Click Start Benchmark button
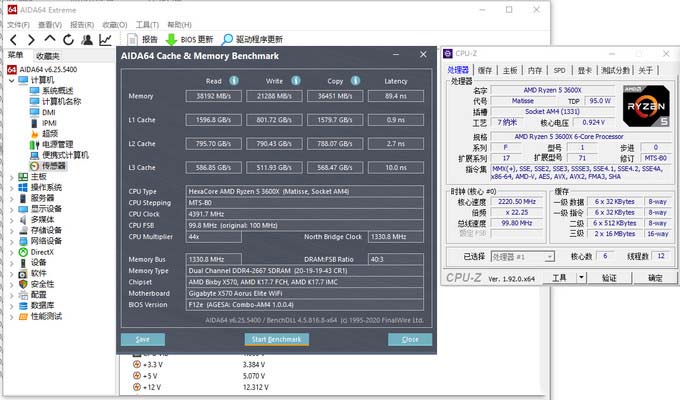The width and height of the screenshot is (680, 400). (277, 339)
